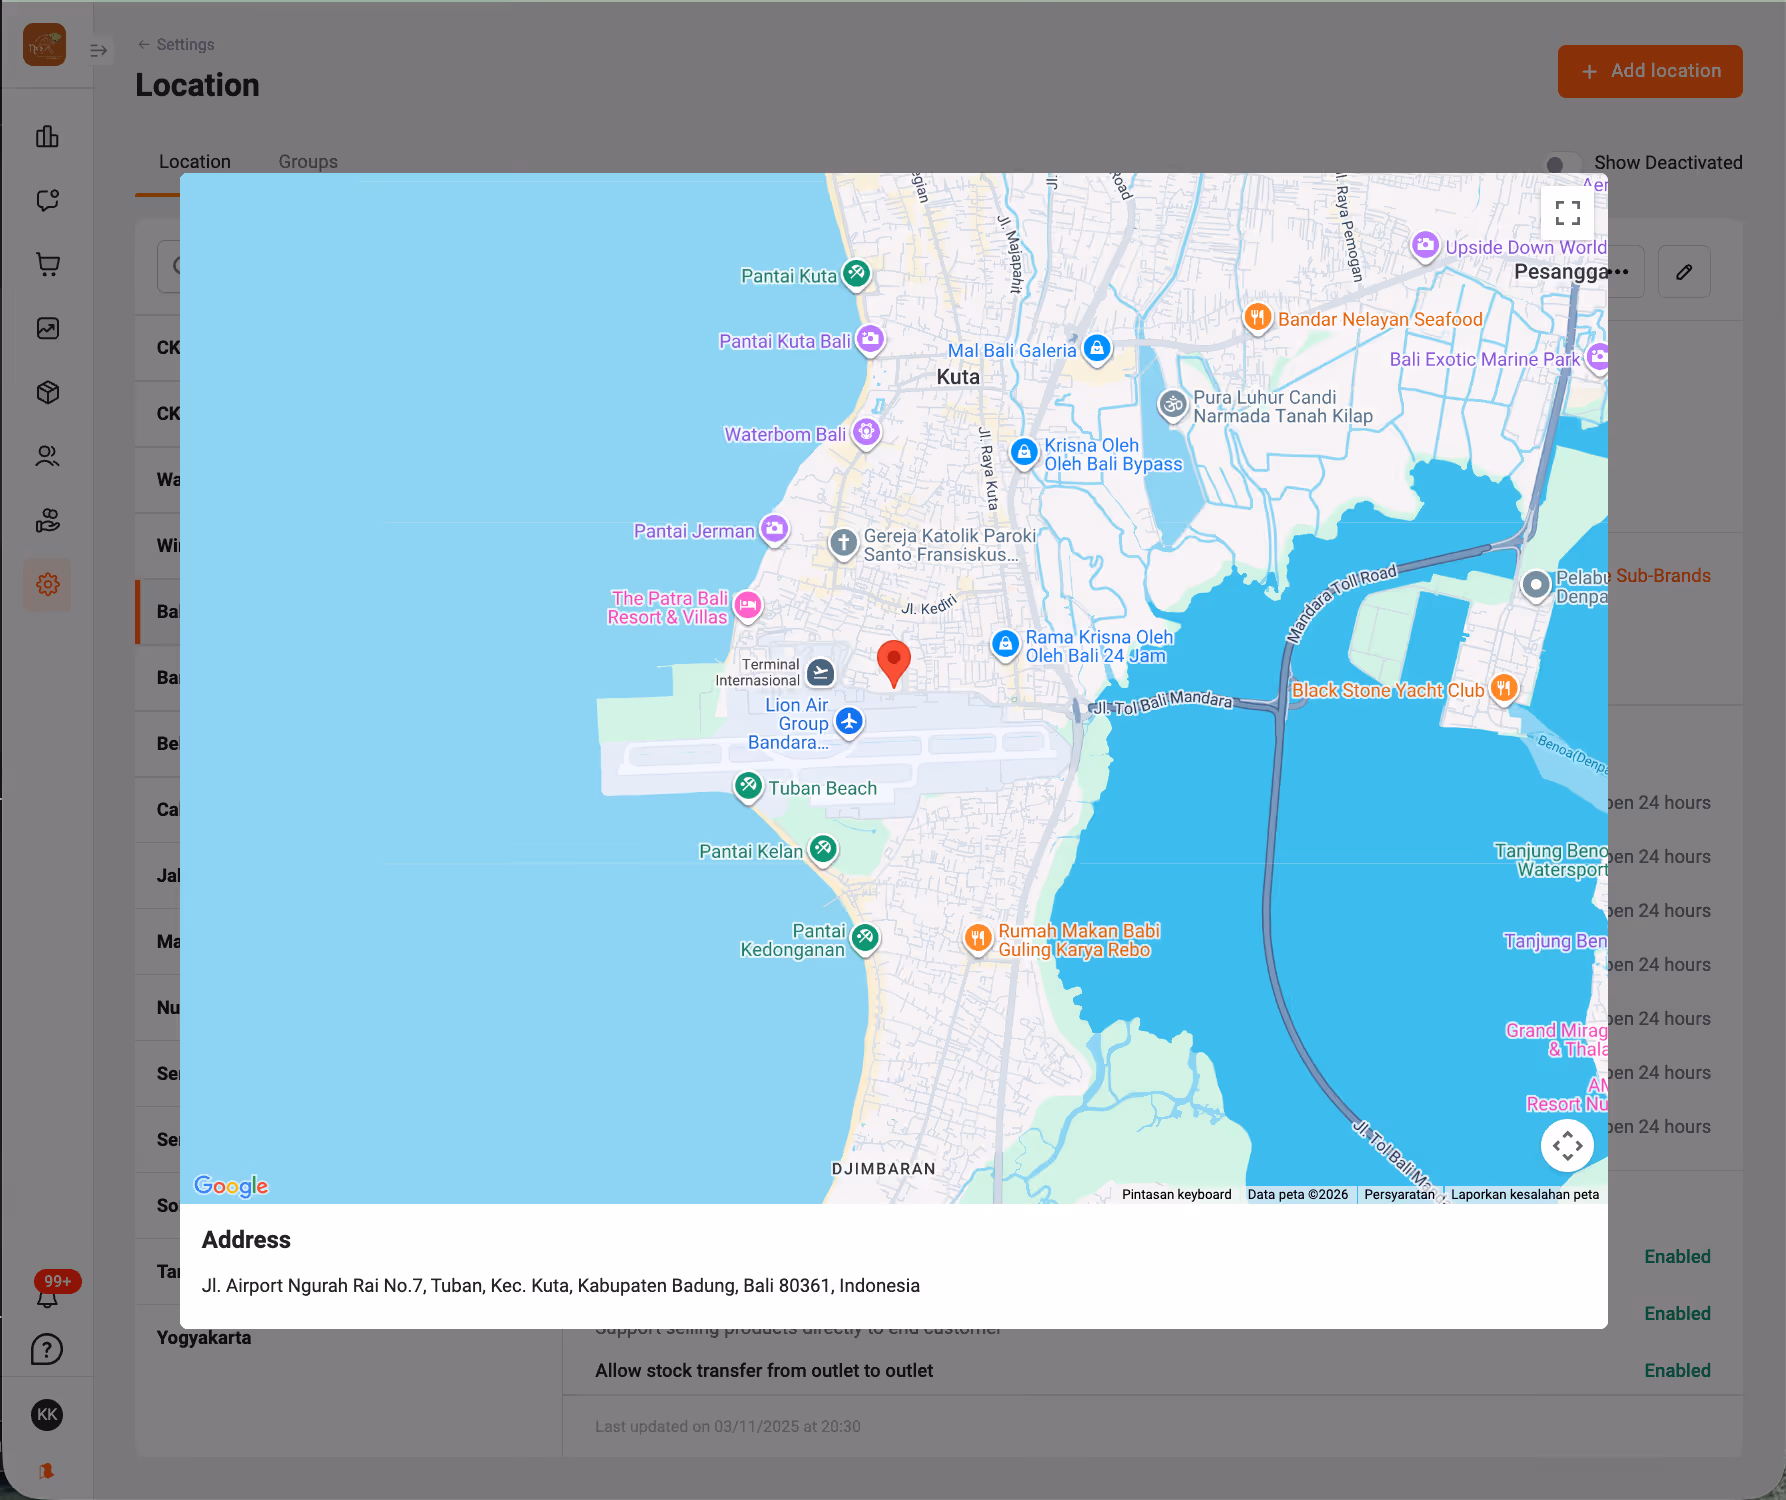The image size is (1786, 1500).
Task: Open notifications bell with 99+ badge
Action: click(47, 1295)
